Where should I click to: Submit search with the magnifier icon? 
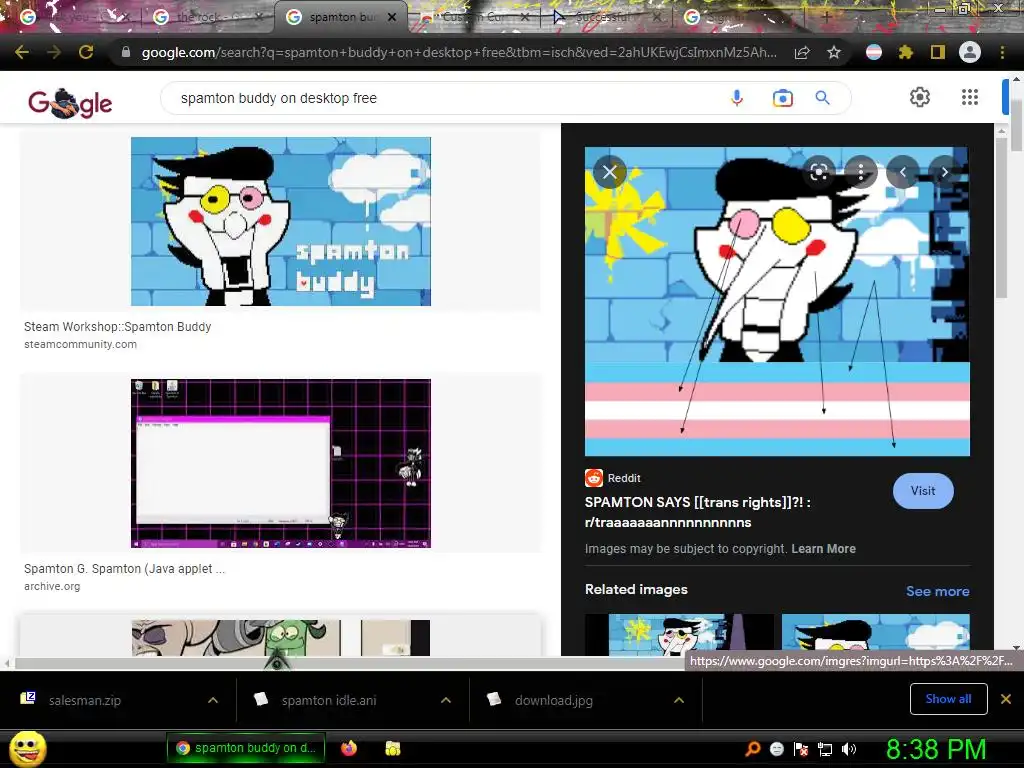[823, 98]
